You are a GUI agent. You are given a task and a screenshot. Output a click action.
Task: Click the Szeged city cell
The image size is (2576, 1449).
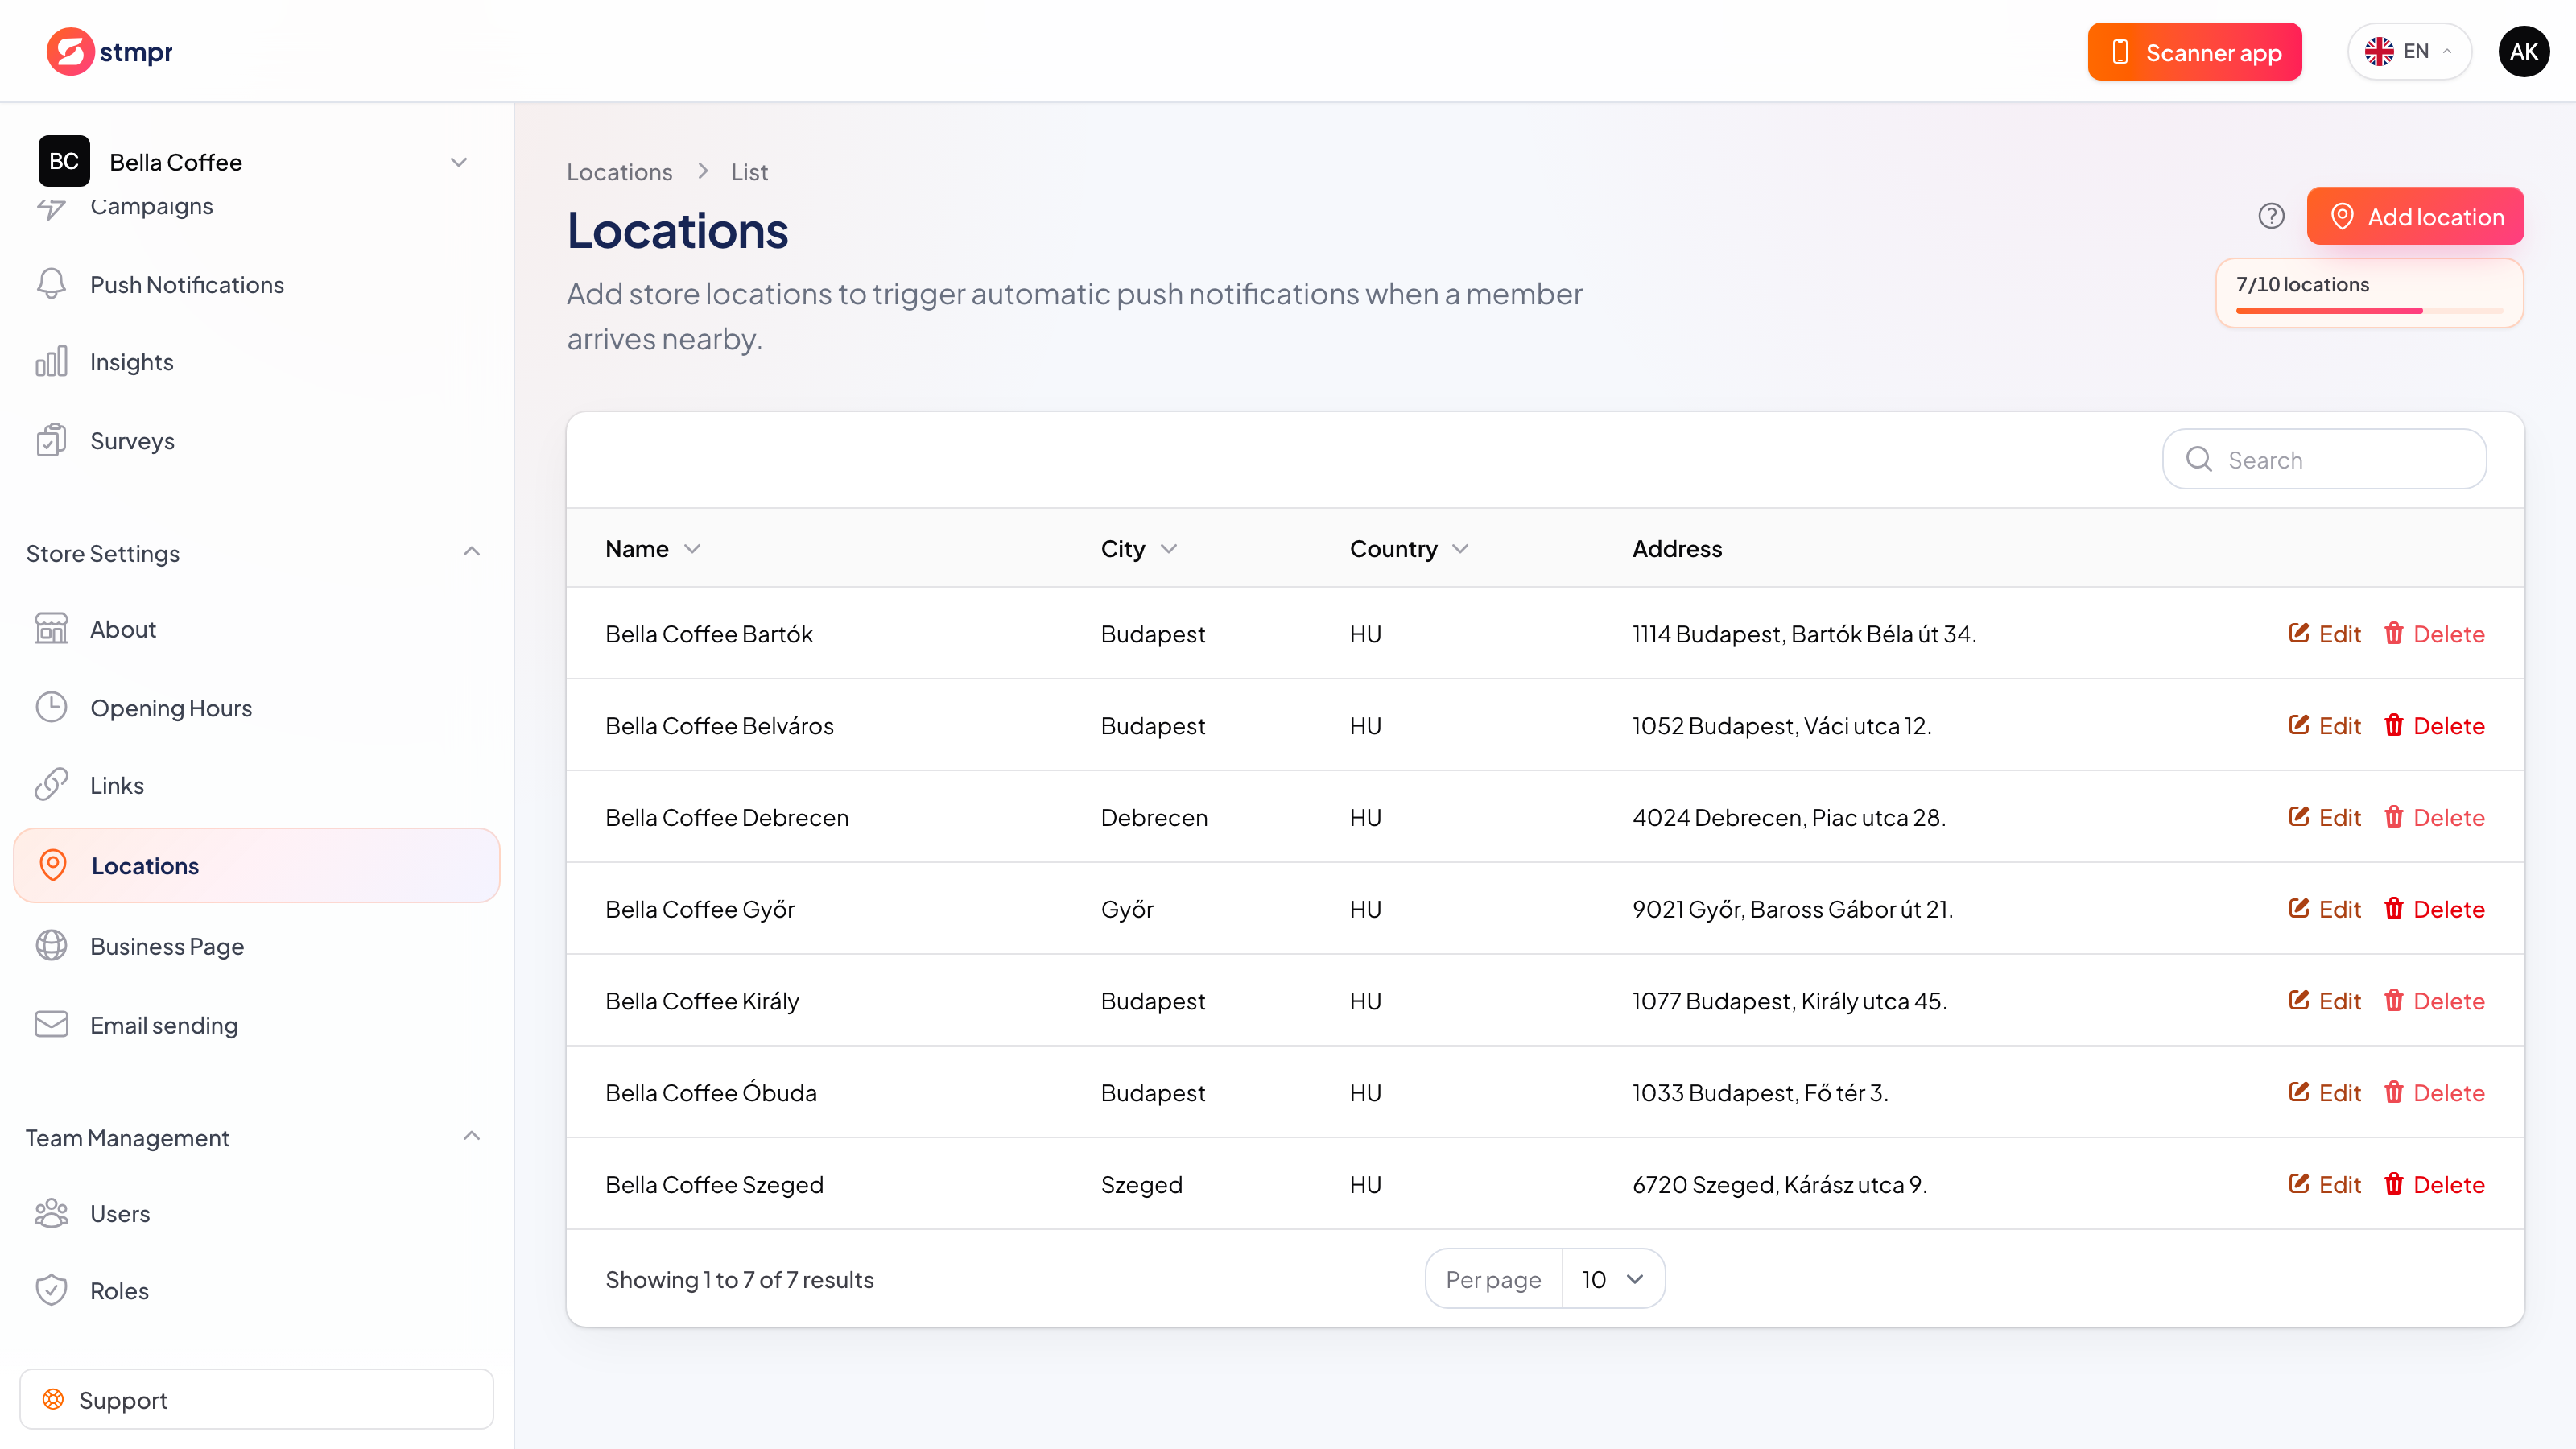[1141, 1184]
